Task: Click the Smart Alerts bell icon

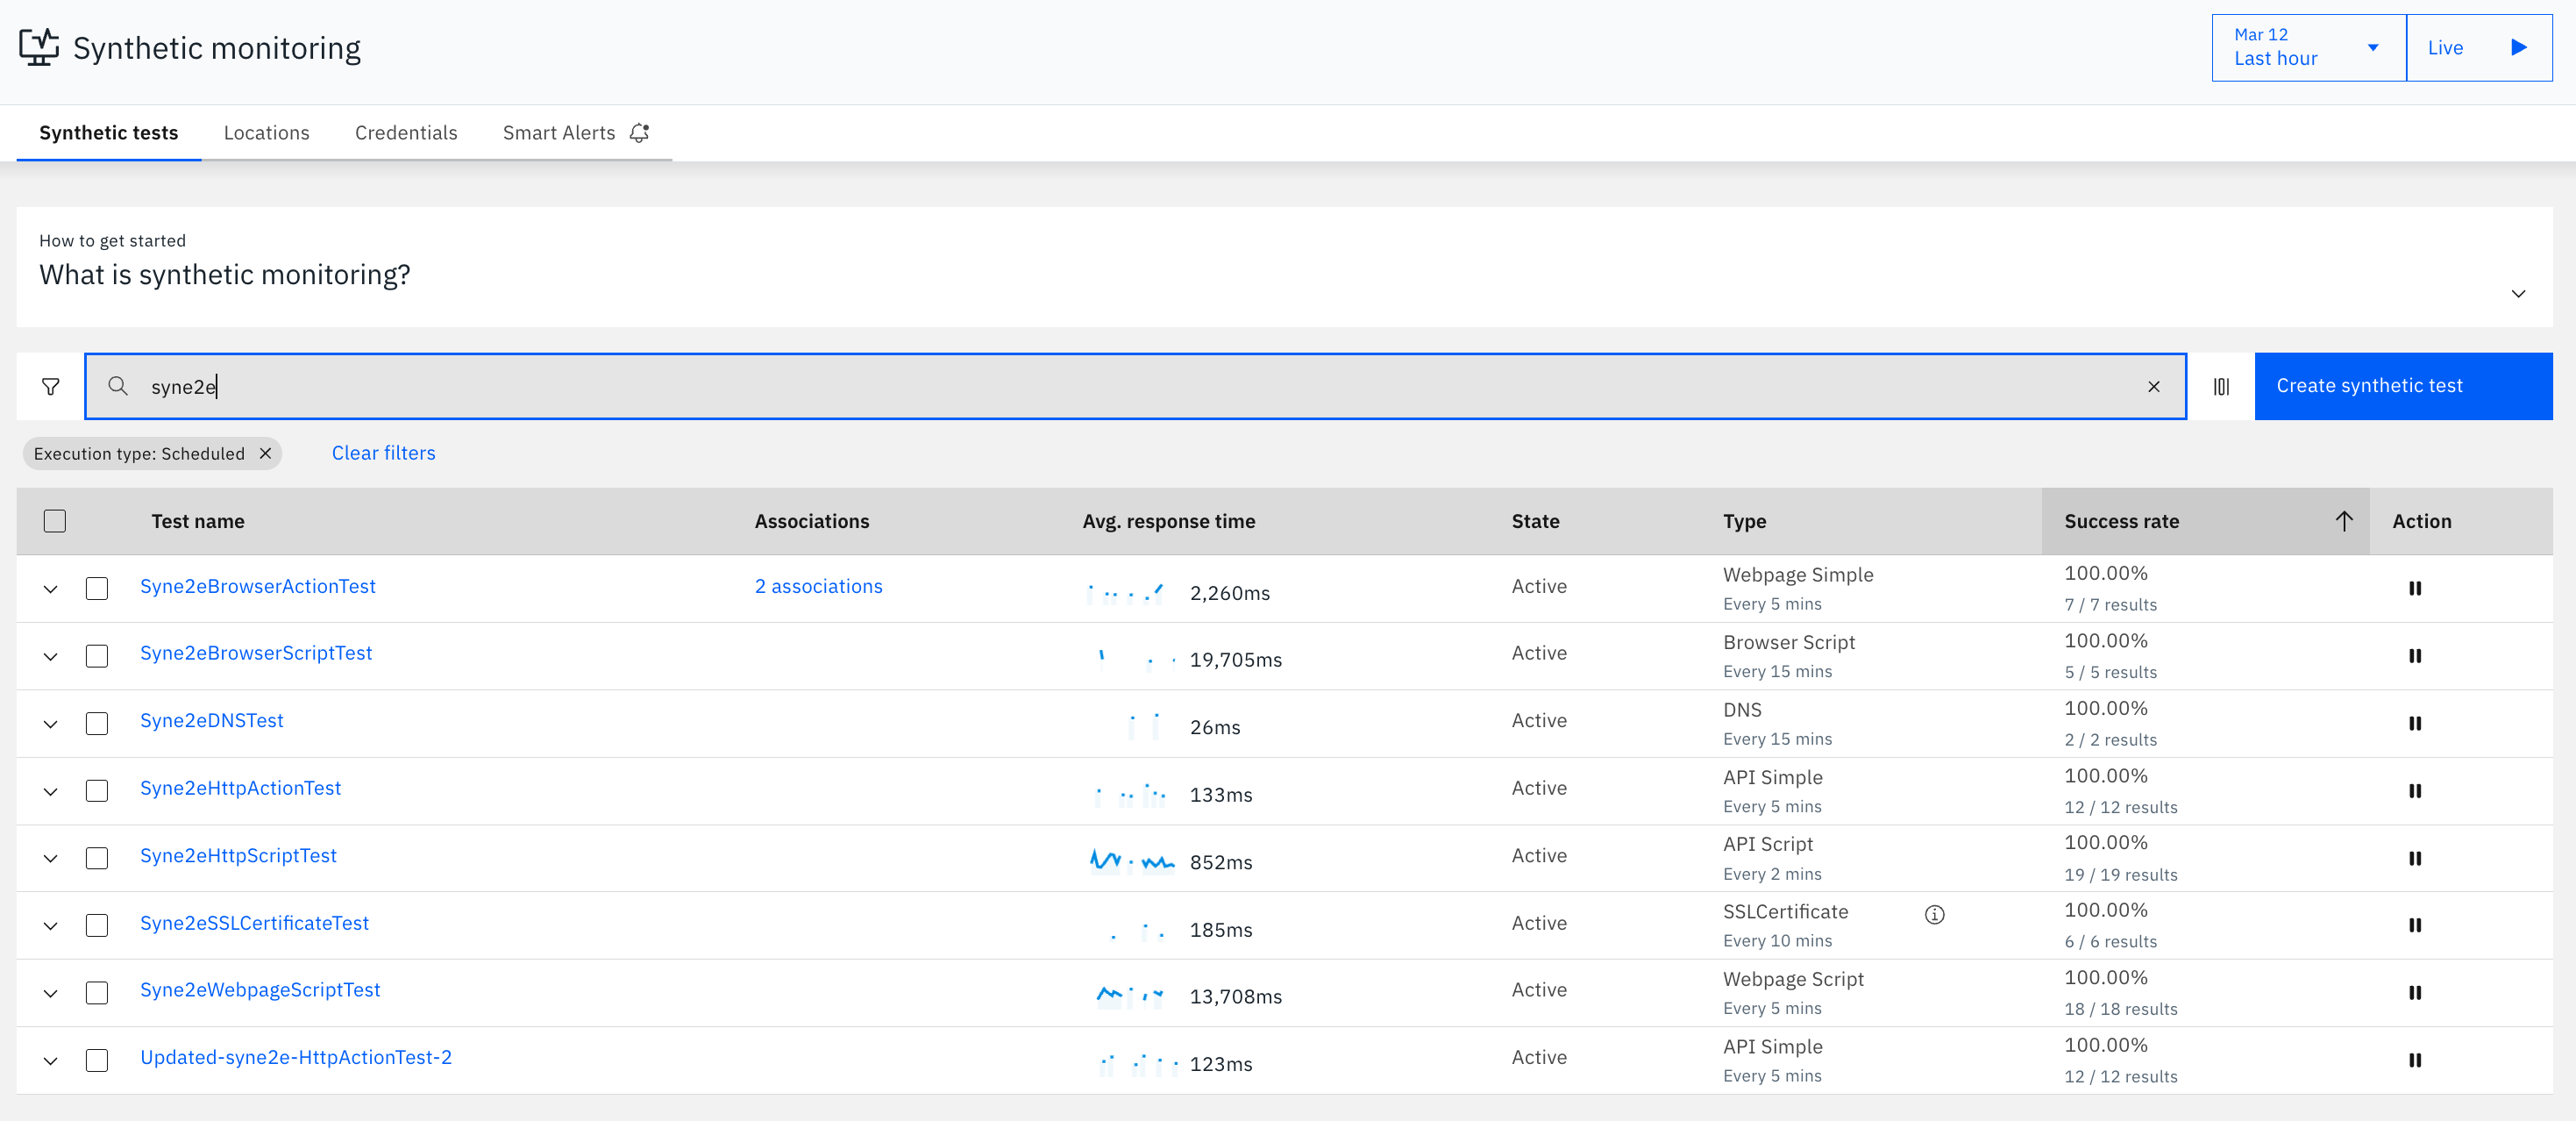Action: [640, 133]
